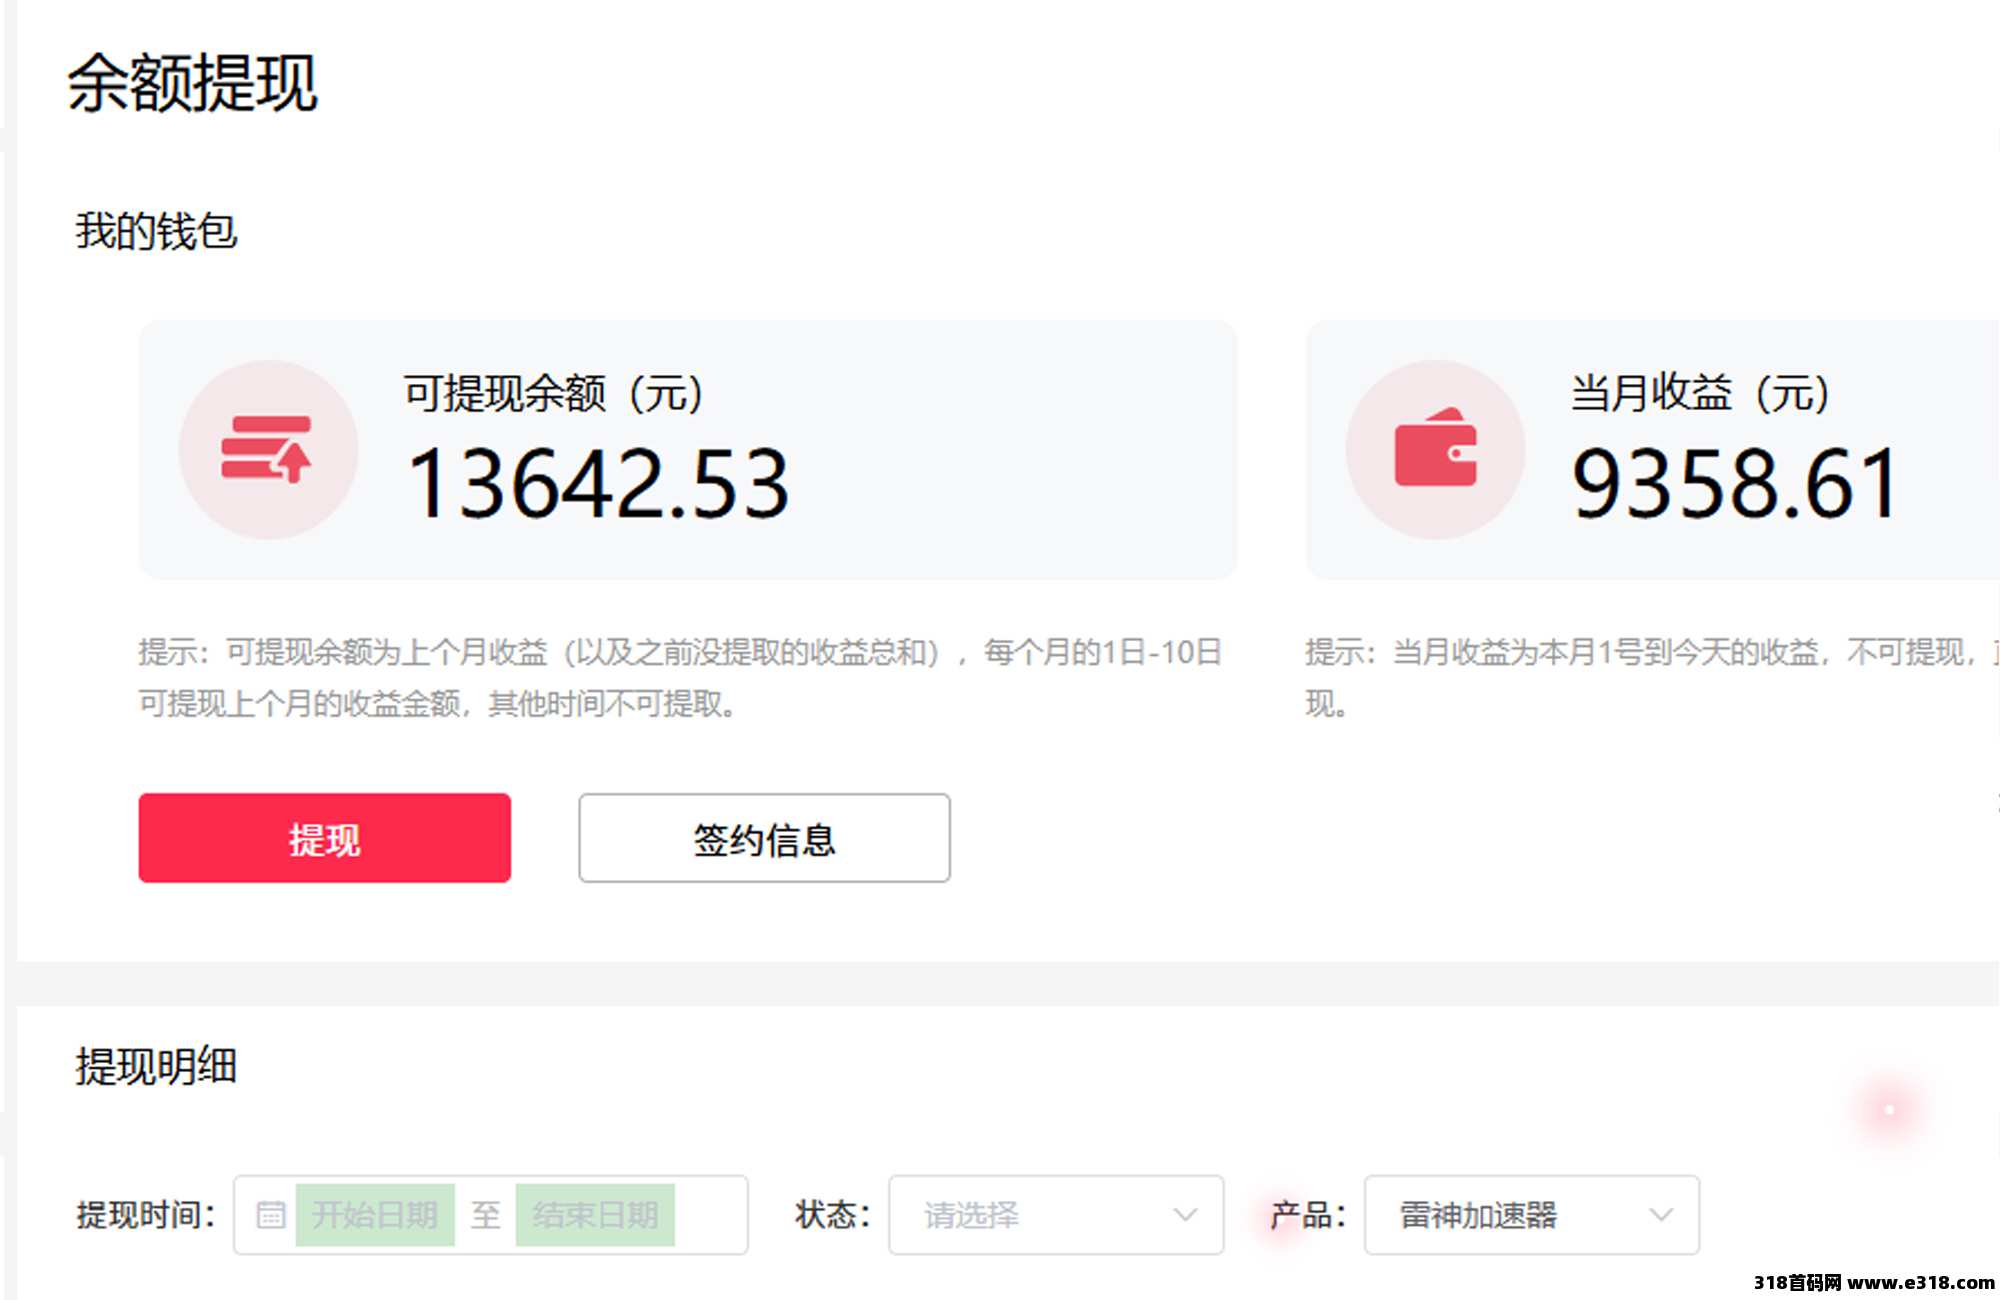Click the 可提现余额（元）label

pos(554,393)
